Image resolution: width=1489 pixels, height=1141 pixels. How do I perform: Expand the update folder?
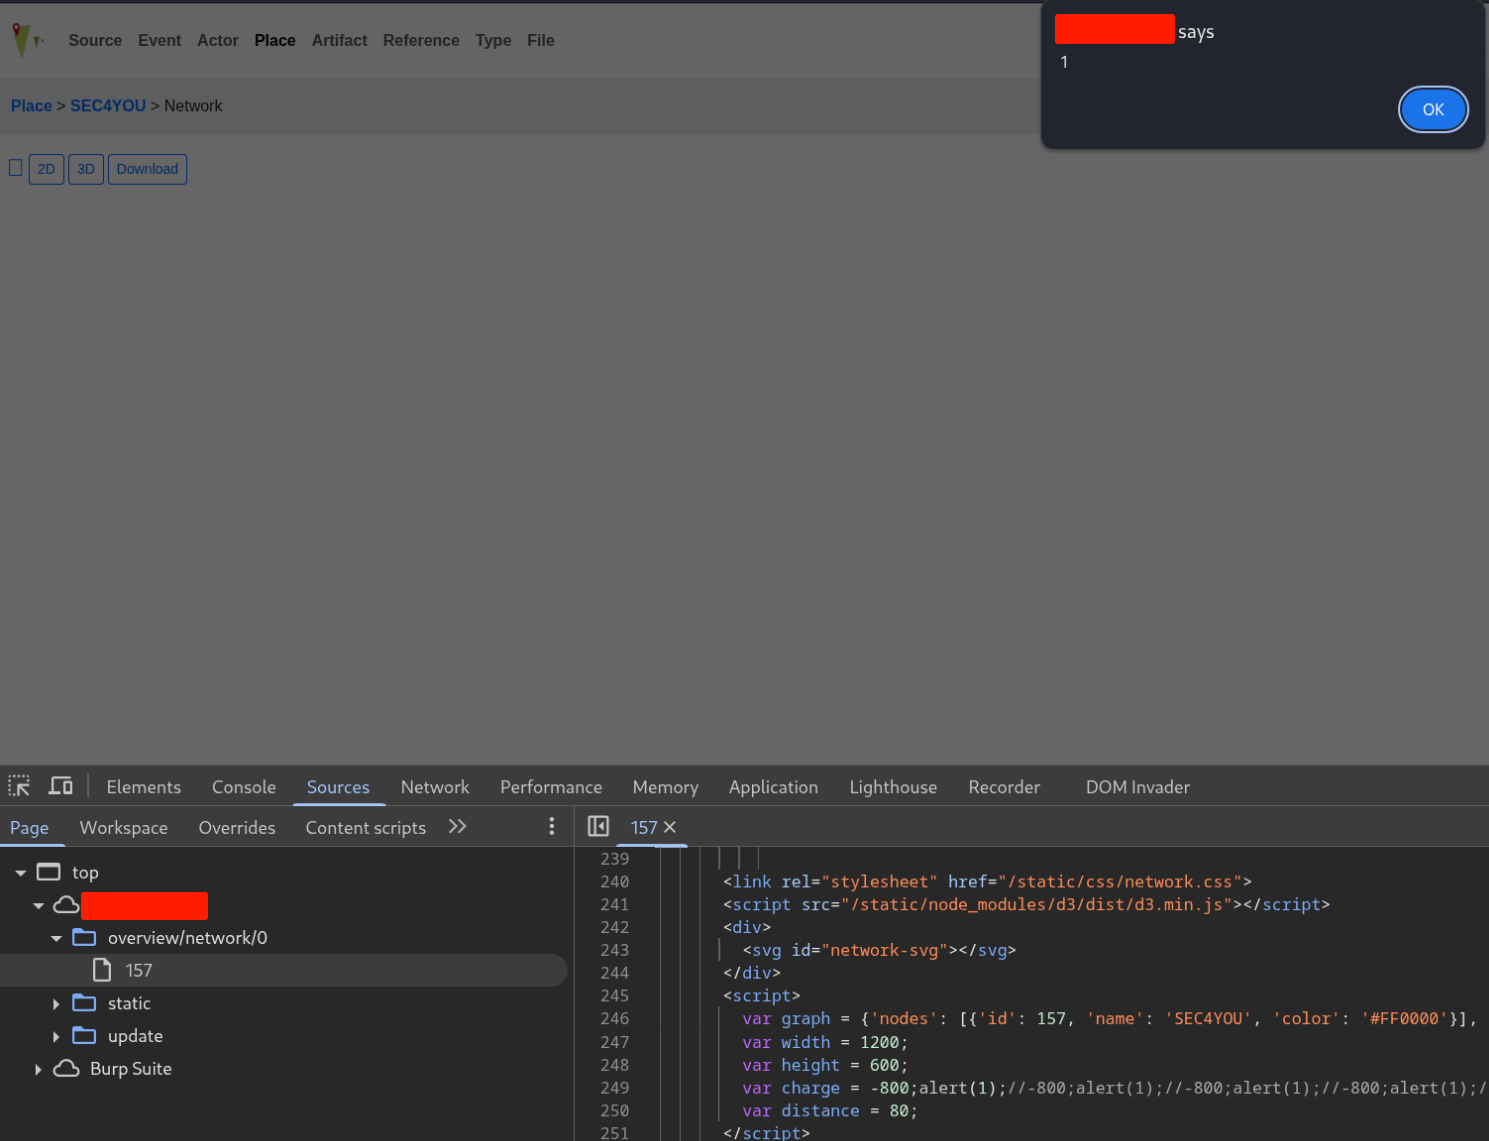pyautogui.click(x=56, y=1037)
